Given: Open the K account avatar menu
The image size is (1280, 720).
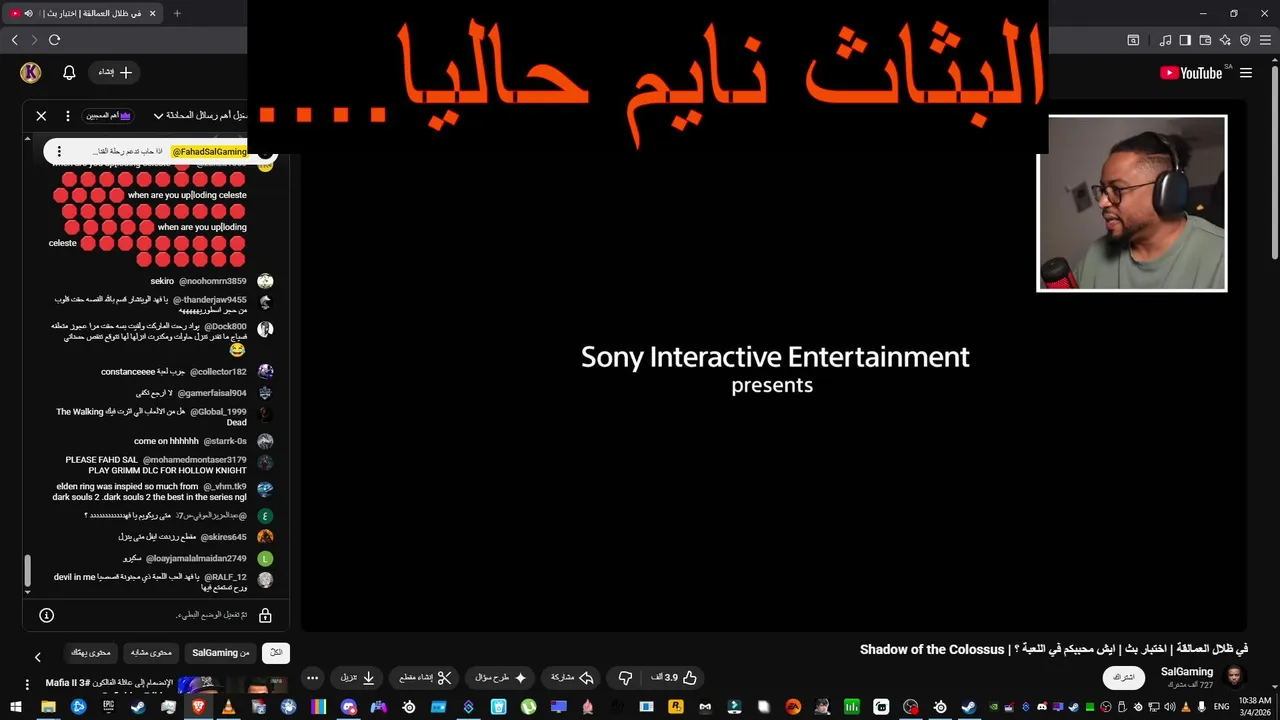Looking at the screenshot, I should 30,72.
